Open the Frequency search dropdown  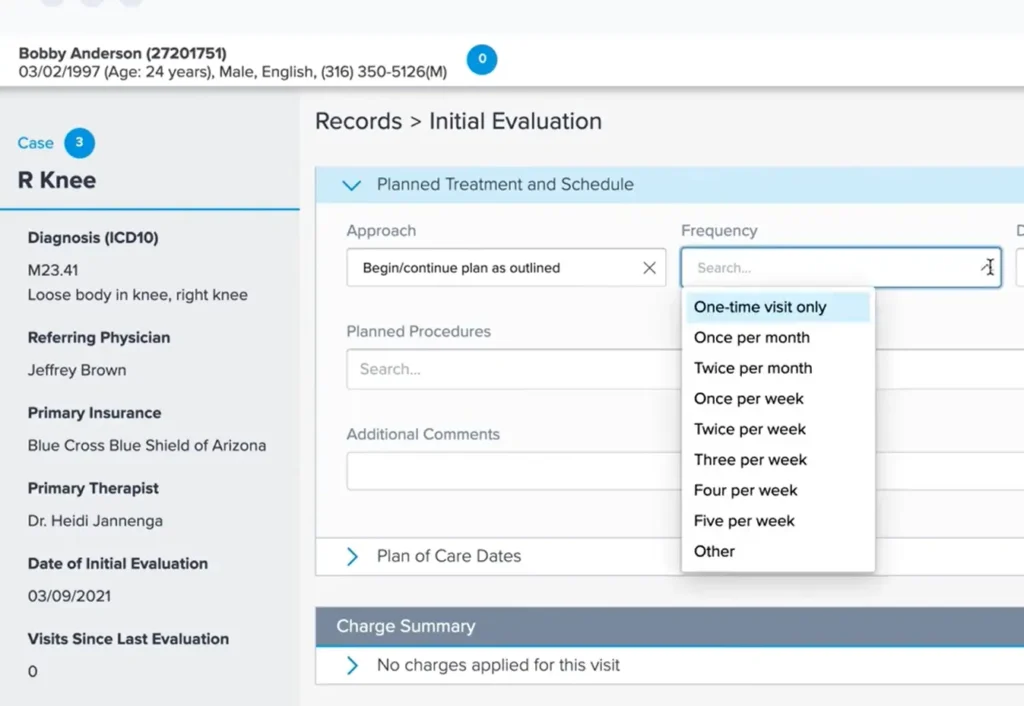(840, 268)
